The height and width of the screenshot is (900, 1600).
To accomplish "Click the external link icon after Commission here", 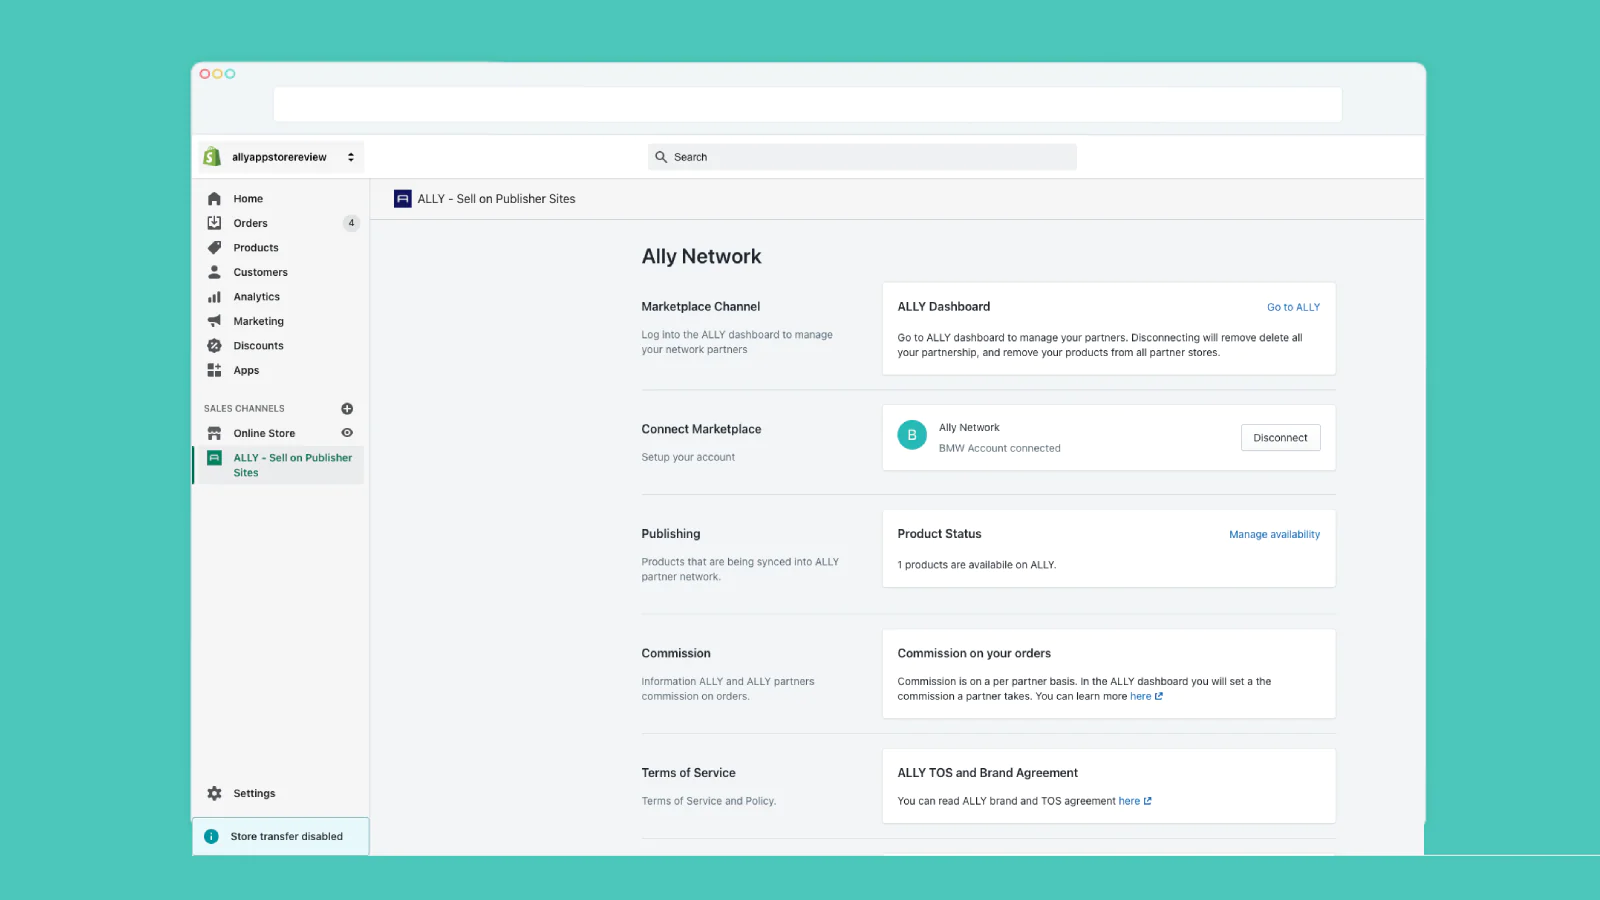I will (1159, 697).
